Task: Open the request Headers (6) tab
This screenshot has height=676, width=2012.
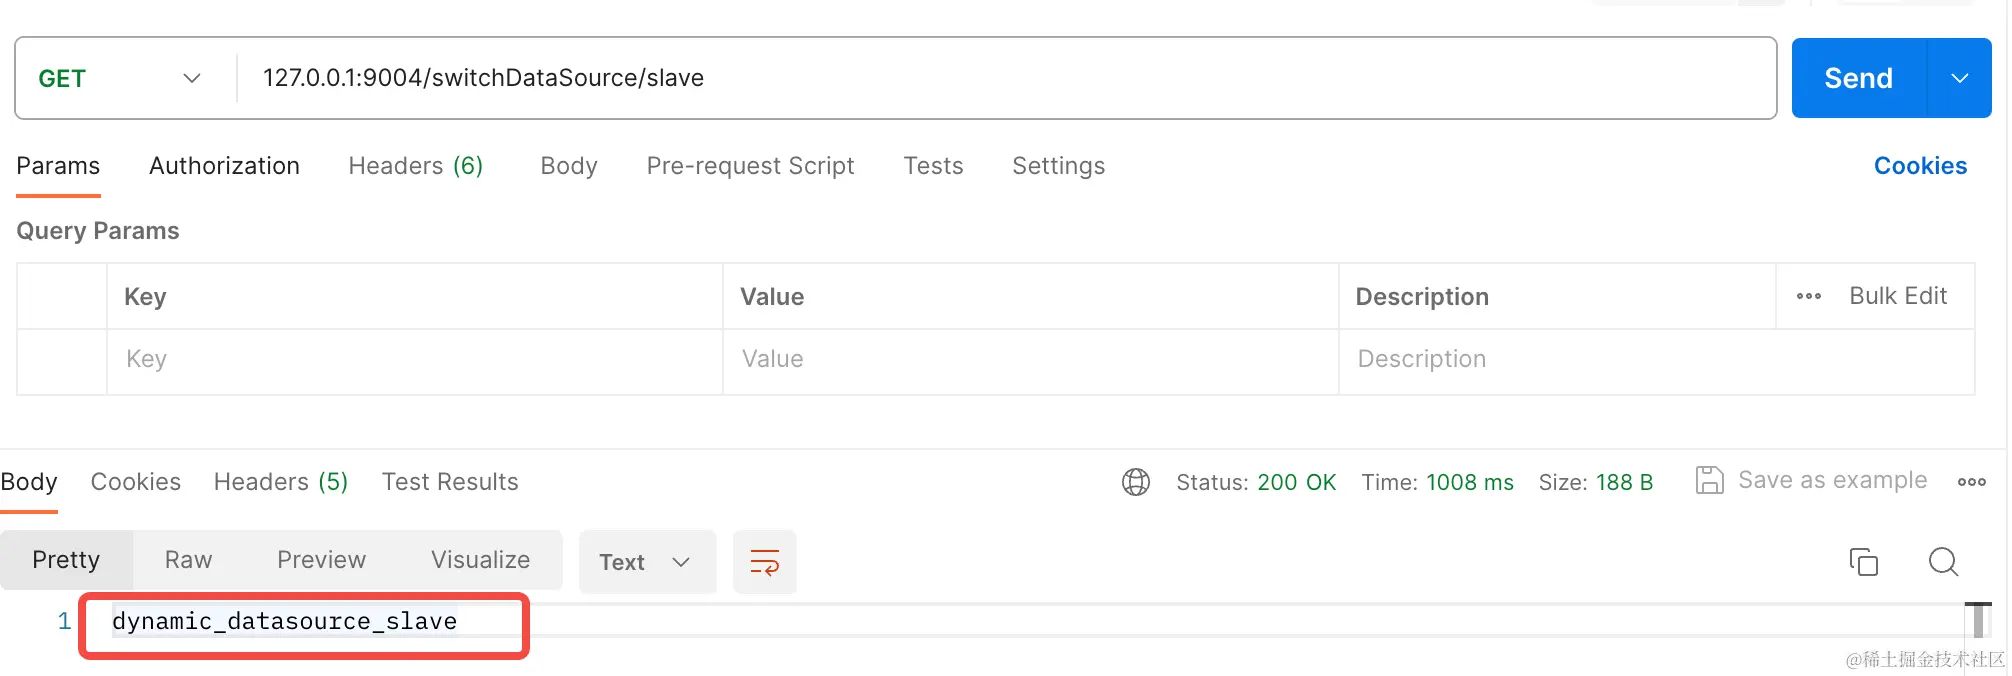Action: 415,166
